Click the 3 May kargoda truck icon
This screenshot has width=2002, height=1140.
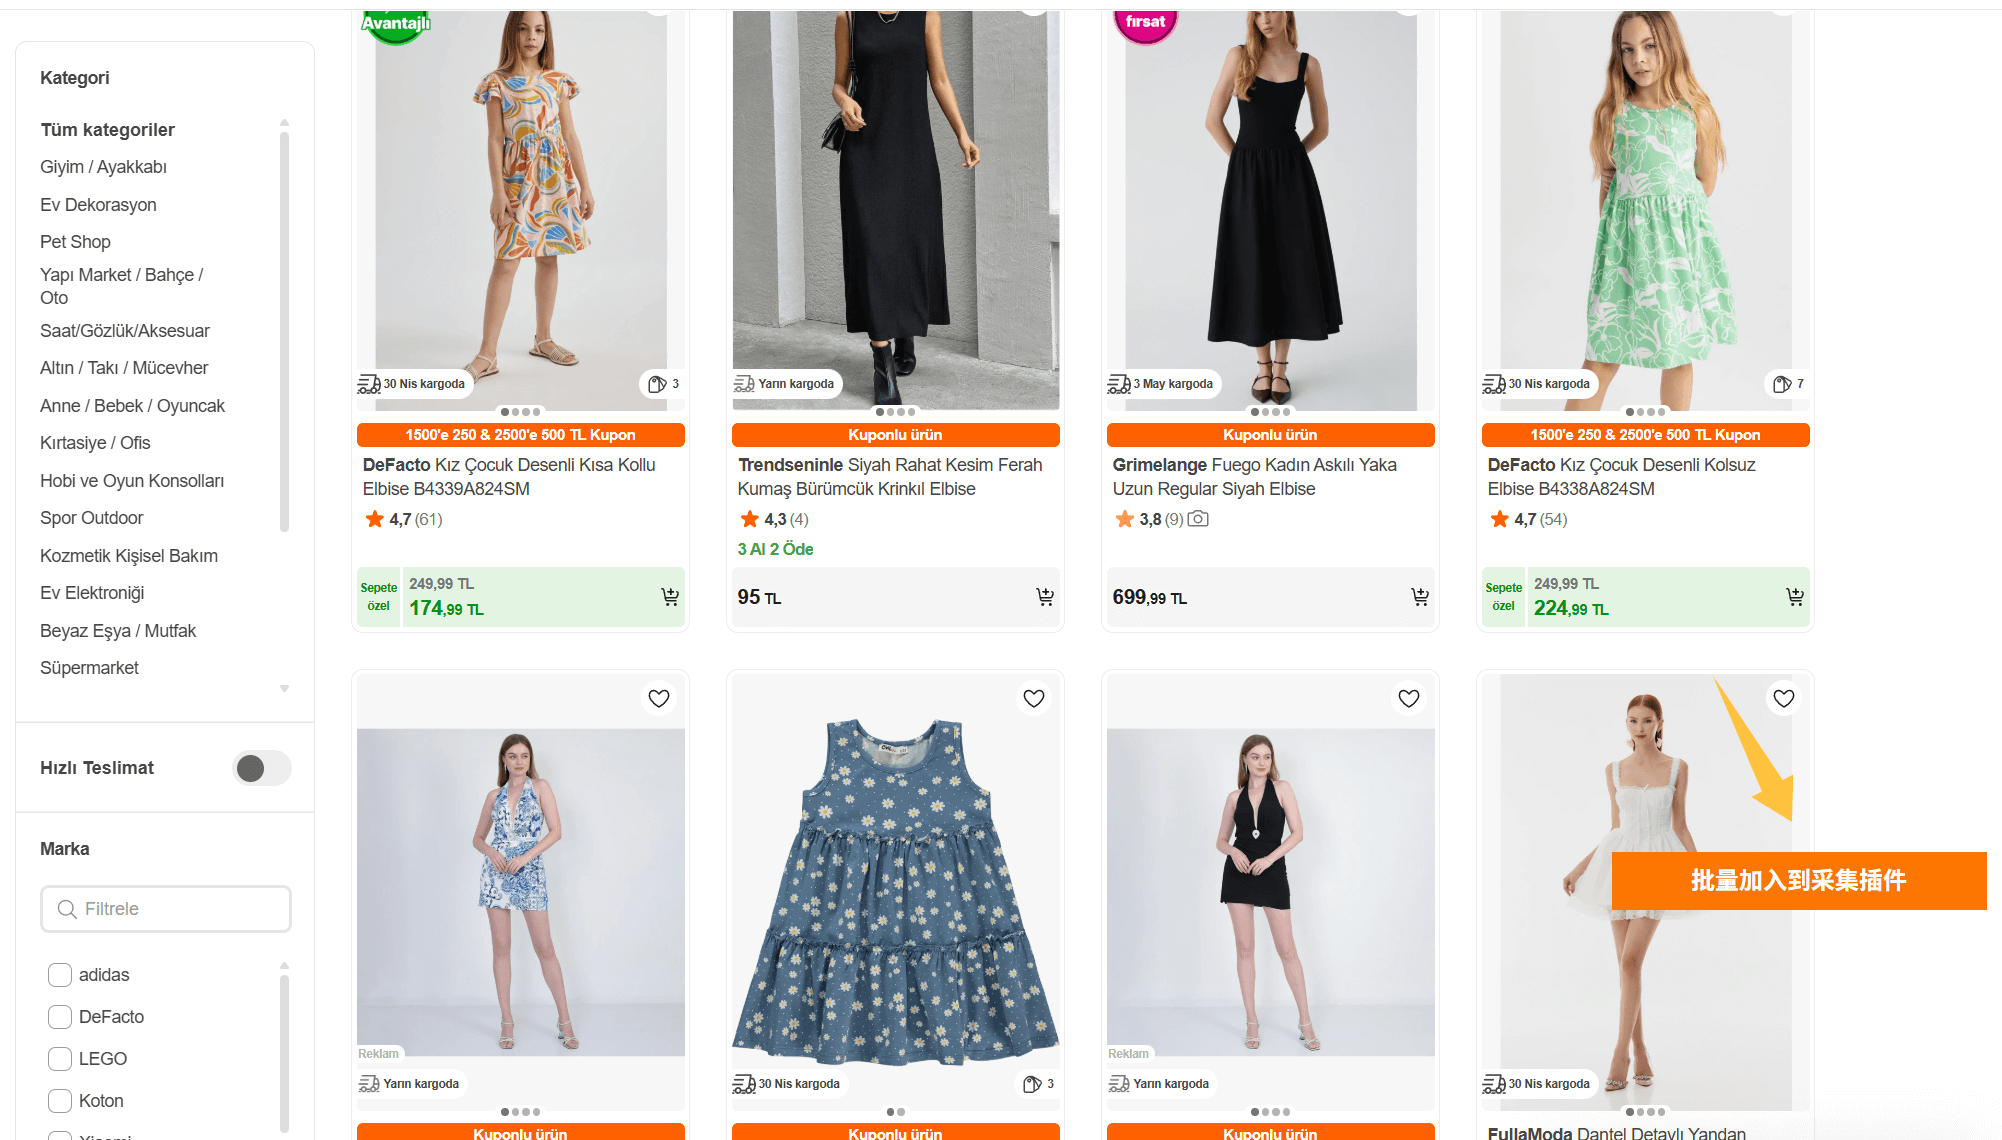coord(1119,384)
